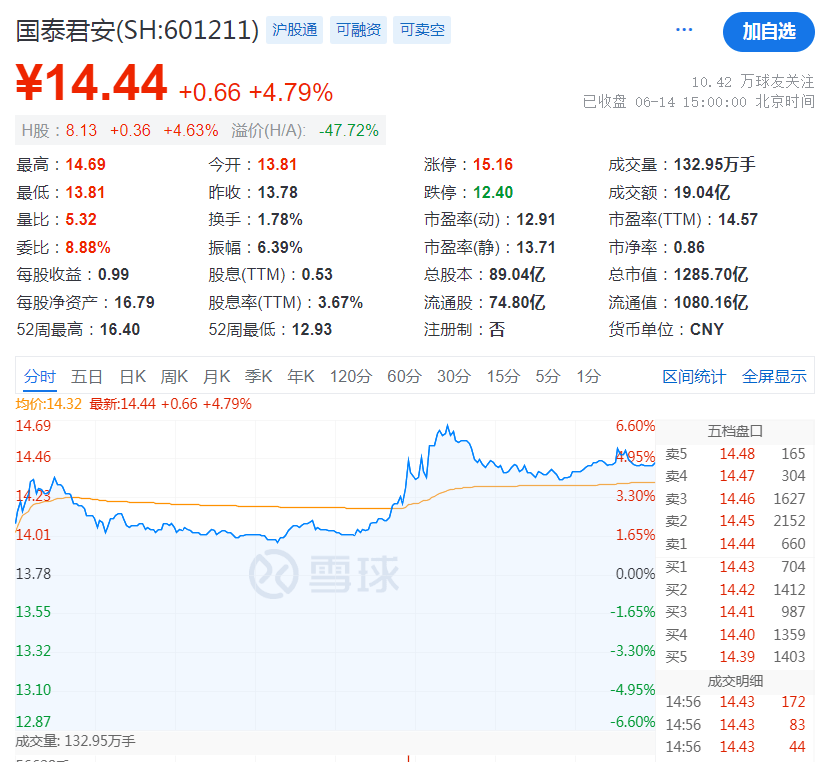Click the 加自选 add to watchlist button
Viewport: 836px width, 762px height.
pyautogui.click(x=768, y=31)
